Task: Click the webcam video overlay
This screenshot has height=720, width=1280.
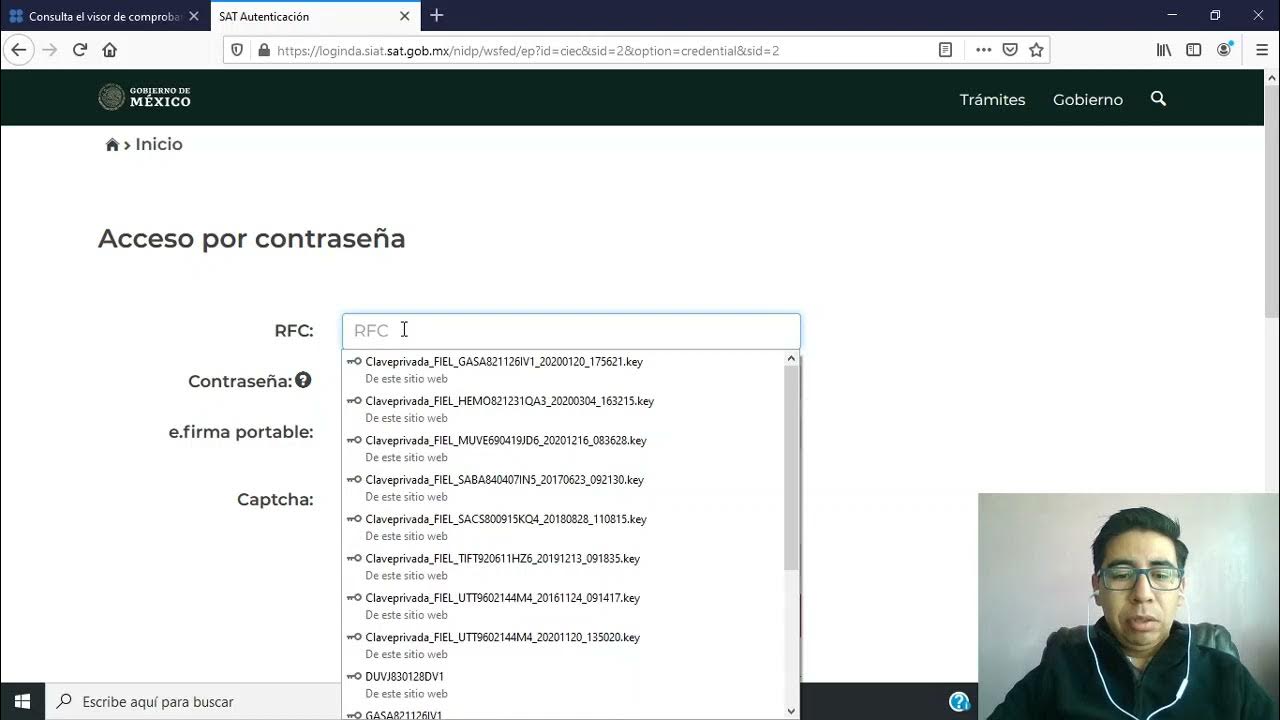Action: coord(1129,606)
